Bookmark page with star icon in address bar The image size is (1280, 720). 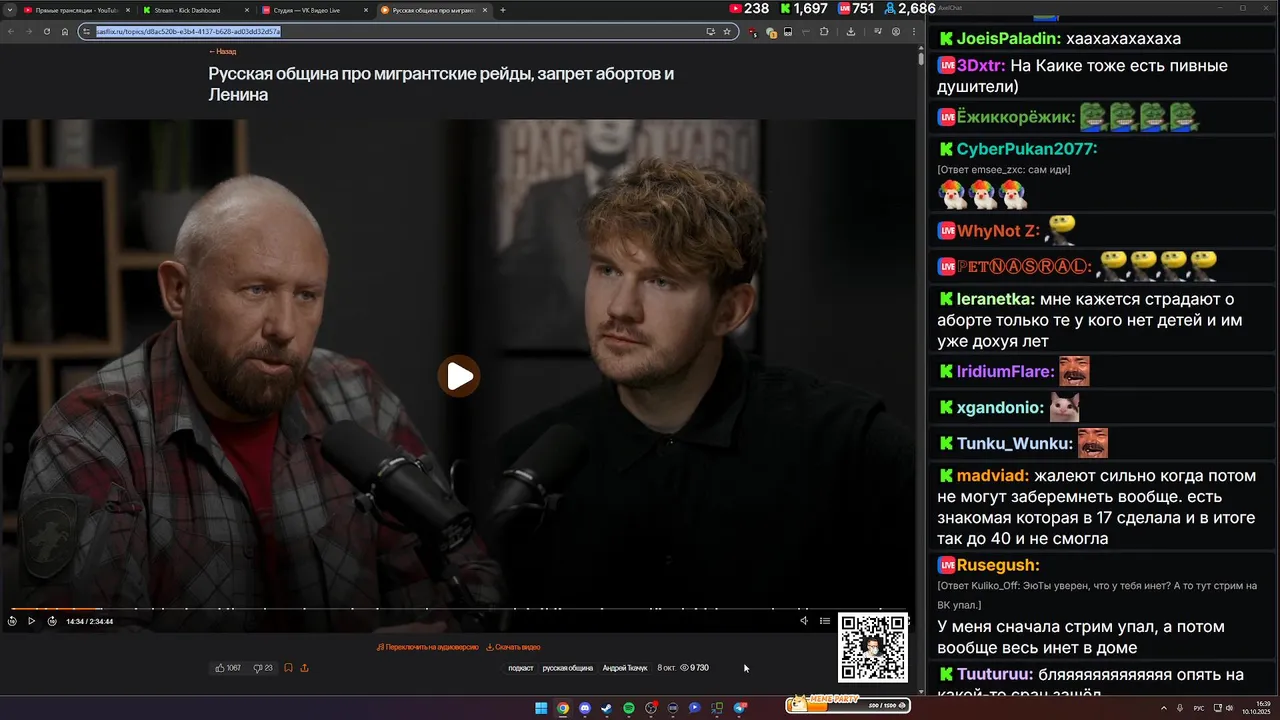727,31
